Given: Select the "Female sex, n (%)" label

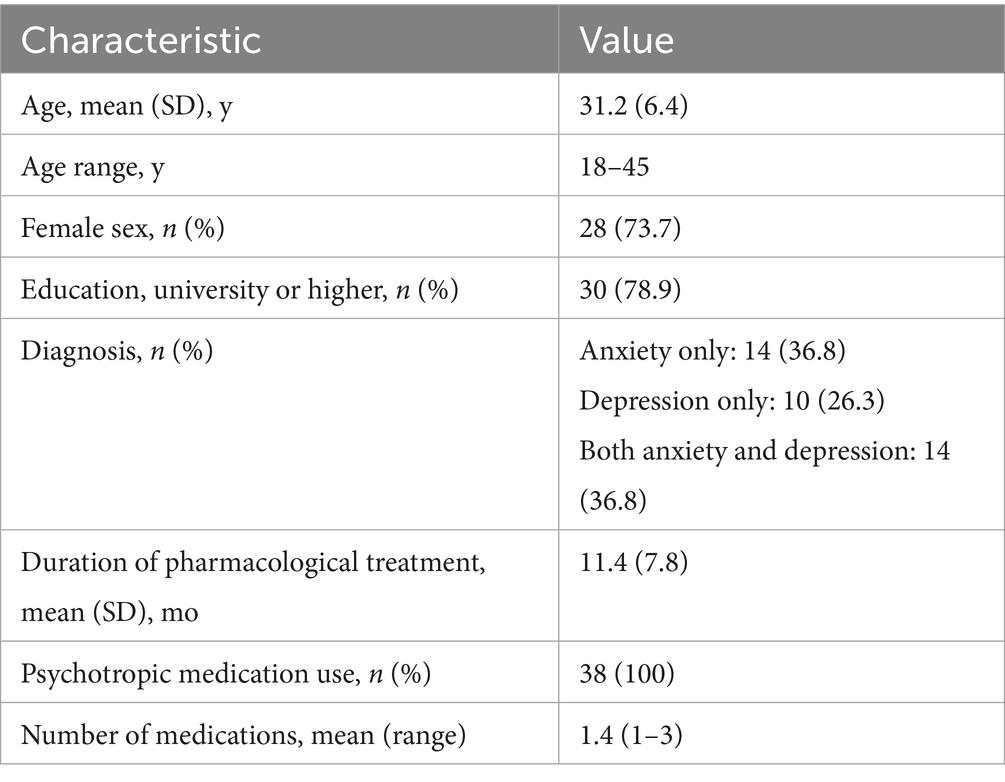Looking at the screenshot, I should [123, 227].
